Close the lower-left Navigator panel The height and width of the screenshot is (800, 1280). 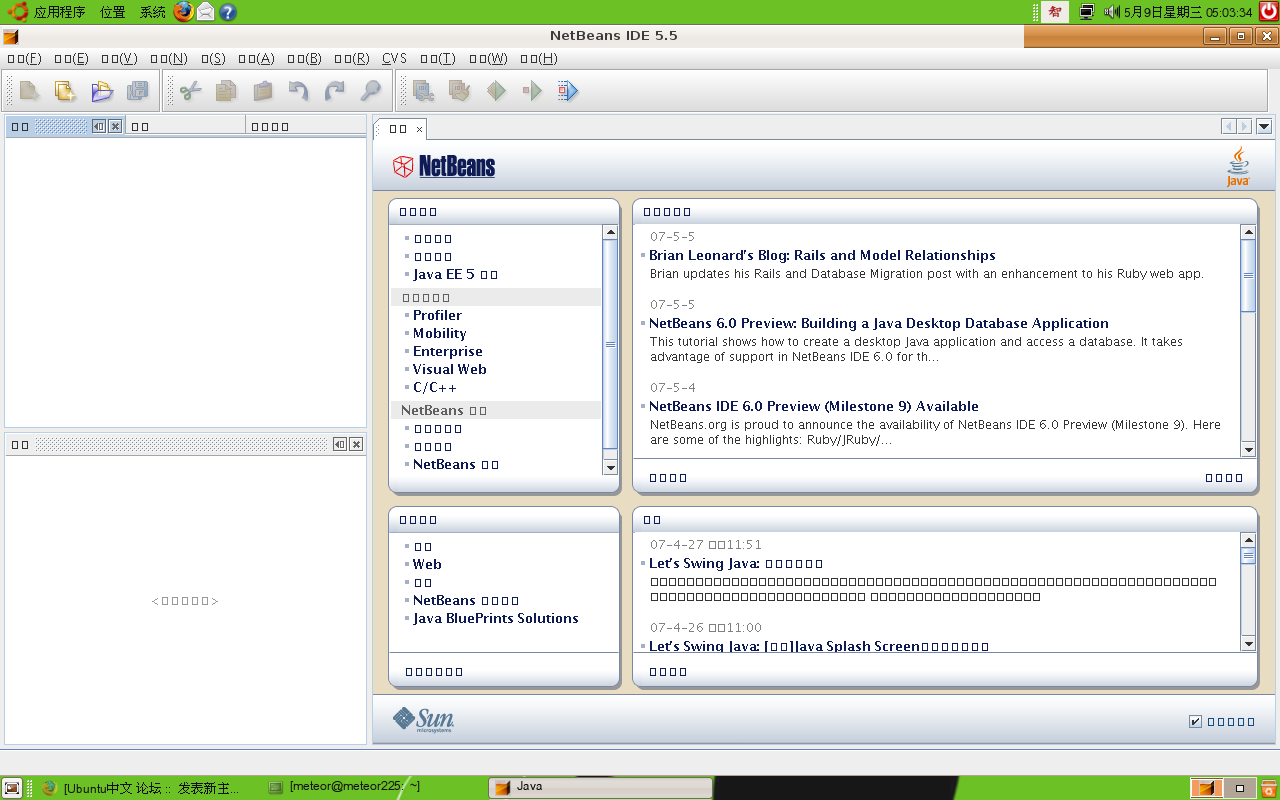point(356,444)
